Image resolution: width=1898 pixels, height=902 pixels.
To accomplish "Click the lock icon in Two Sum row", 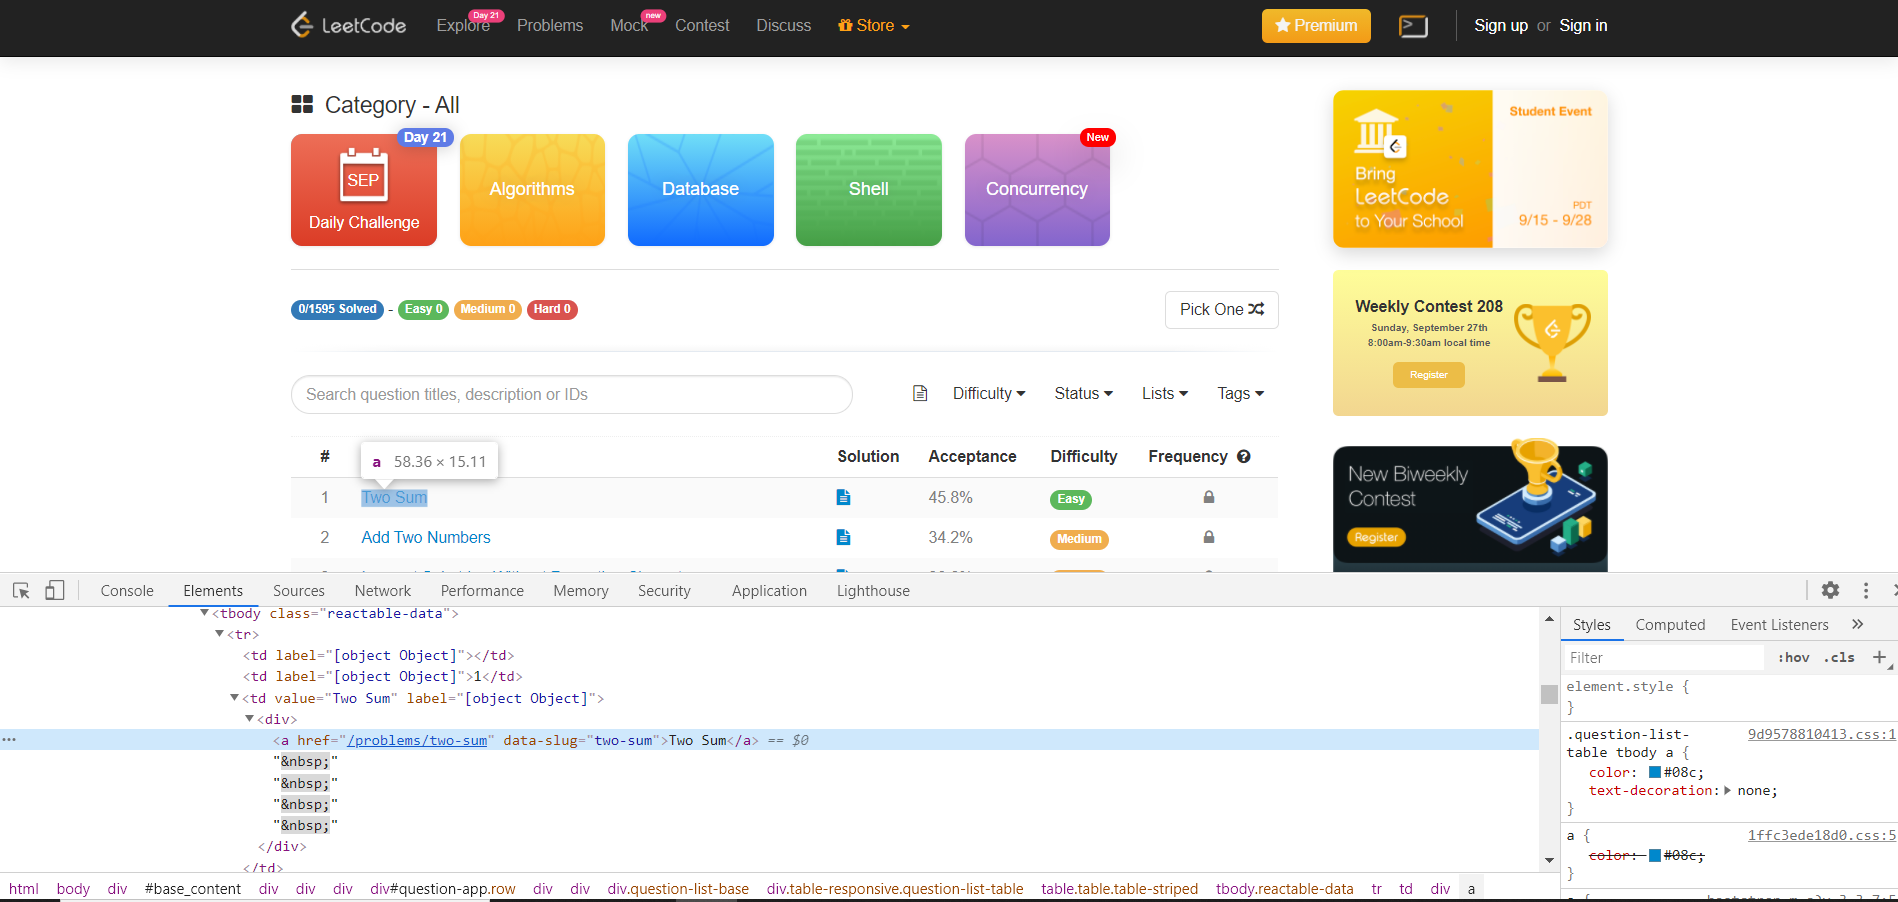I will click(x=1209, y=497).
